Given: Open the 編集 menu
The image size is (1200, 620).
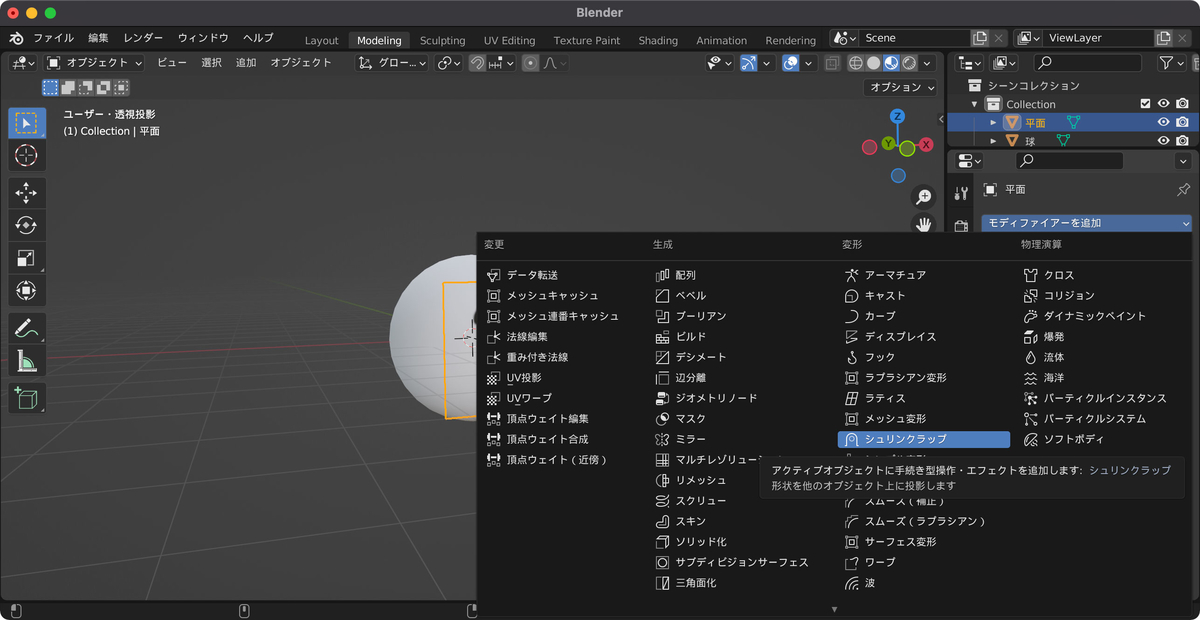Looking at the screenshot, I should pyautogui.click(x=98, y=38).
